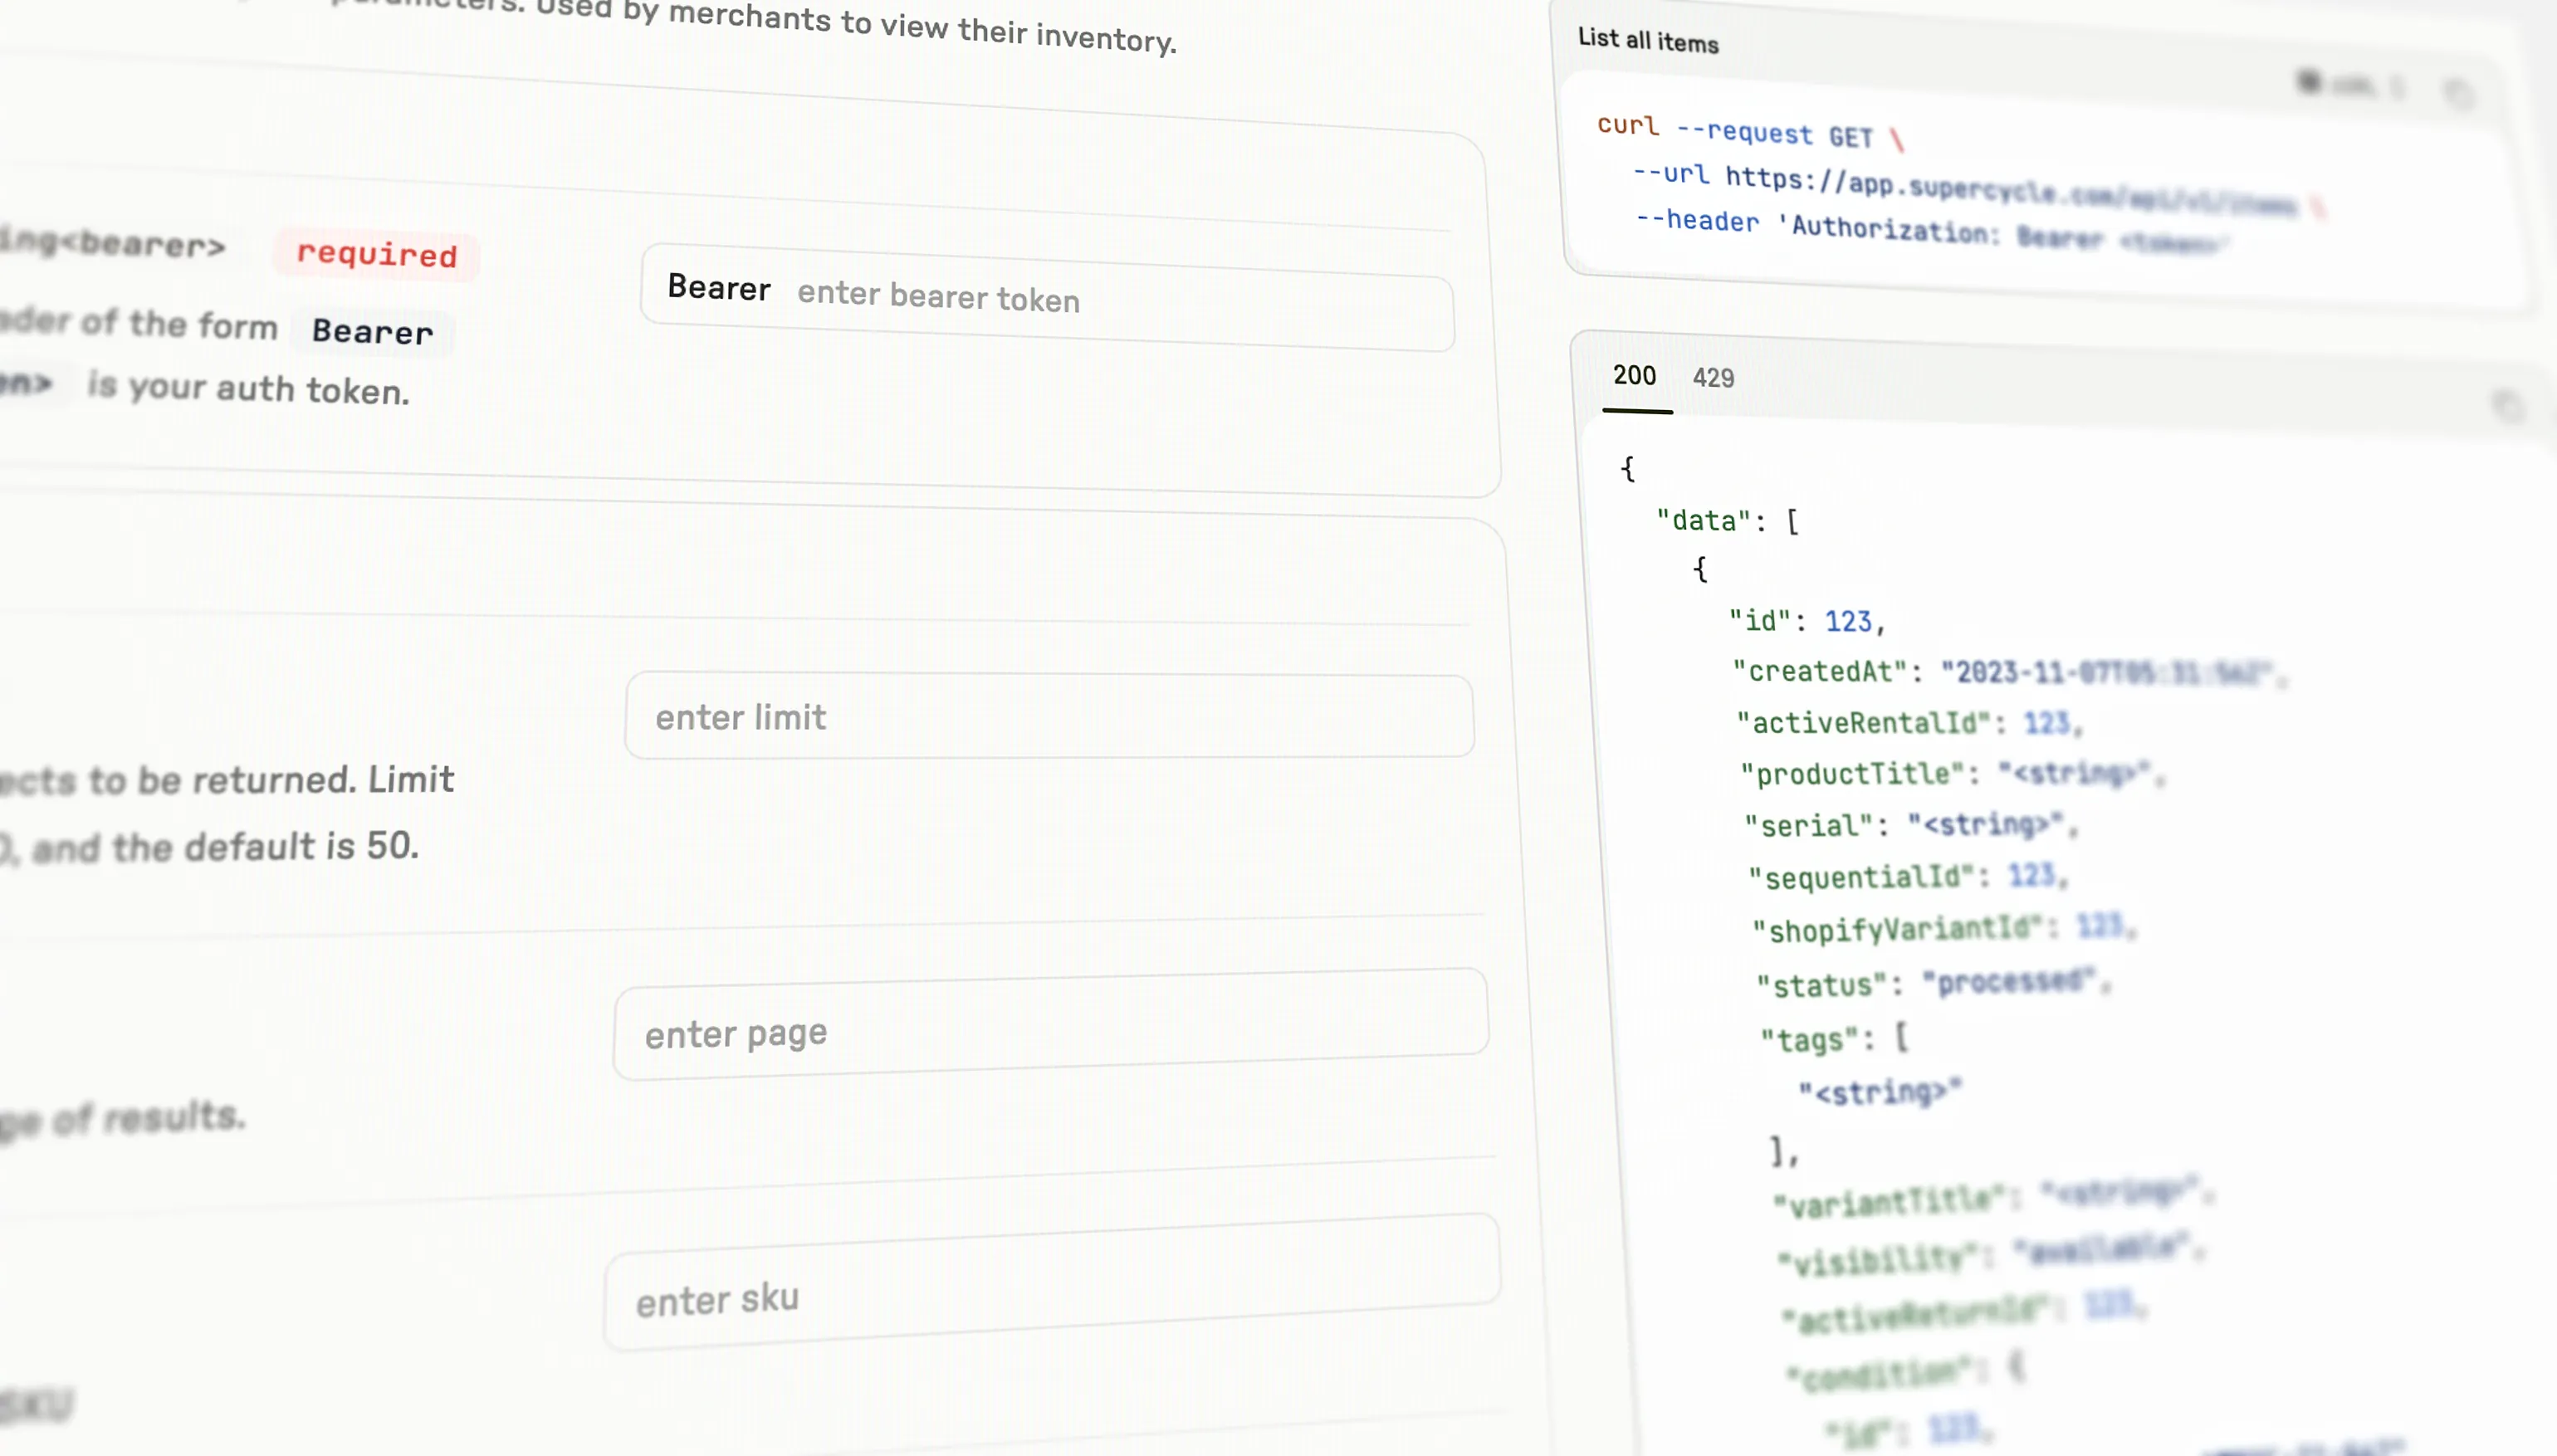Select the 'Bearer' code chip in description

[x=373, y=331]
